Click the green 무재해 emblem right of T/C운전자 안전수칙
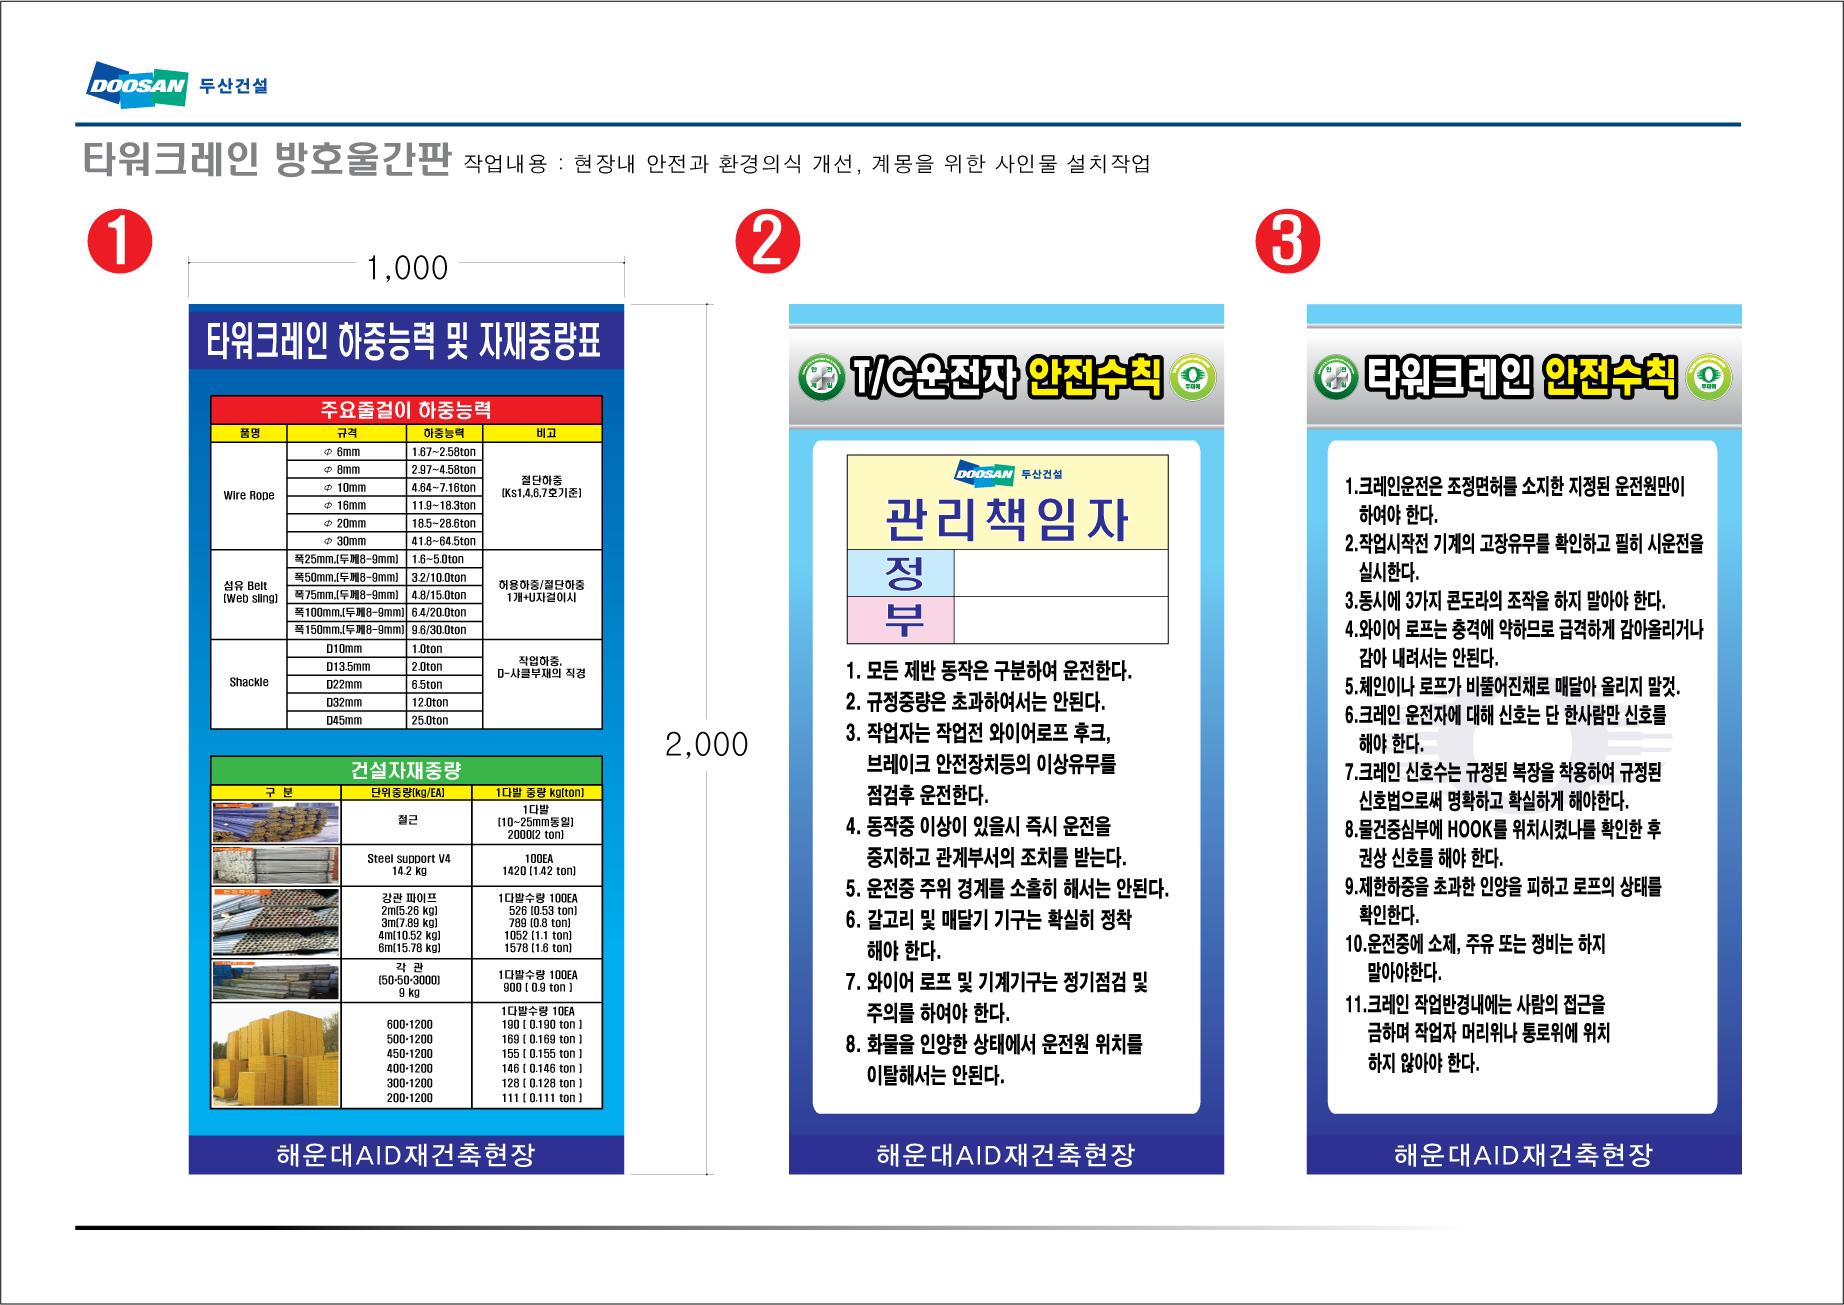Image resolution: width=1844 pixels, height=1305 pixels. click(x=1192, y=377)
